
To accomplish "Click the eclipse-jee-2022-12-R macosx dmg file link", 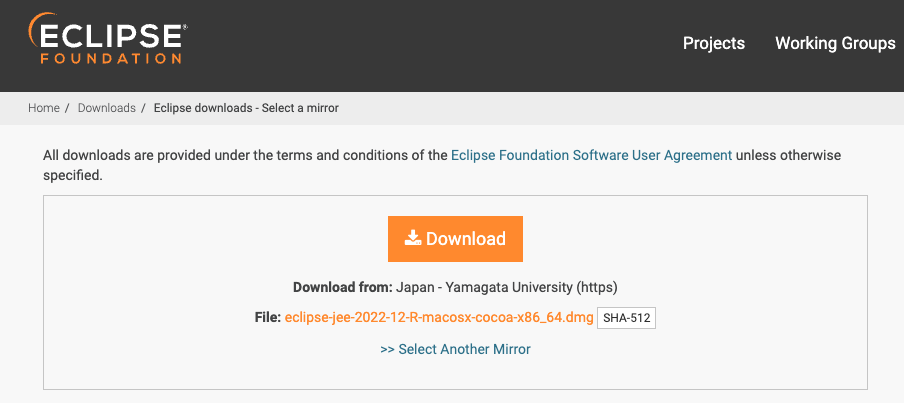I will [439, 318].
